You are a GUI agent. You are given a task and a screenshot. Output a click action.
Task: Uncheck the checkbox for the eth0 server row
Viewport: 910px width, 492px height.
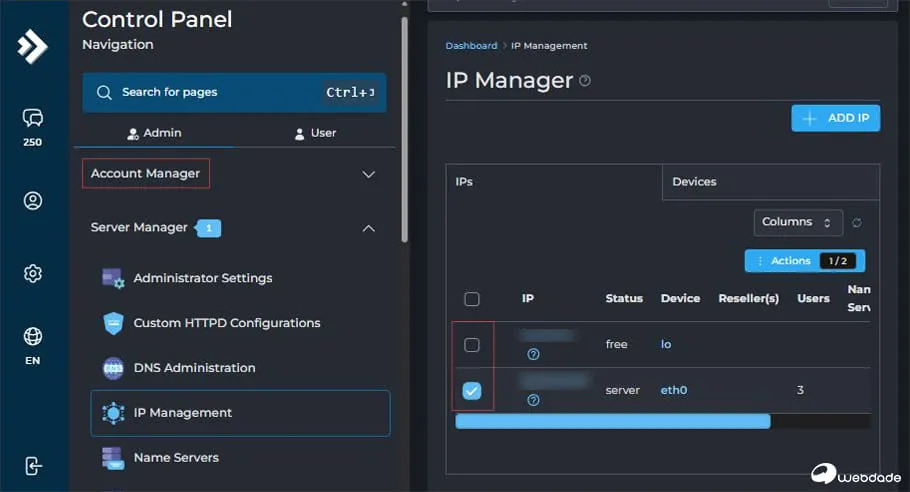[x=472, y=391]
